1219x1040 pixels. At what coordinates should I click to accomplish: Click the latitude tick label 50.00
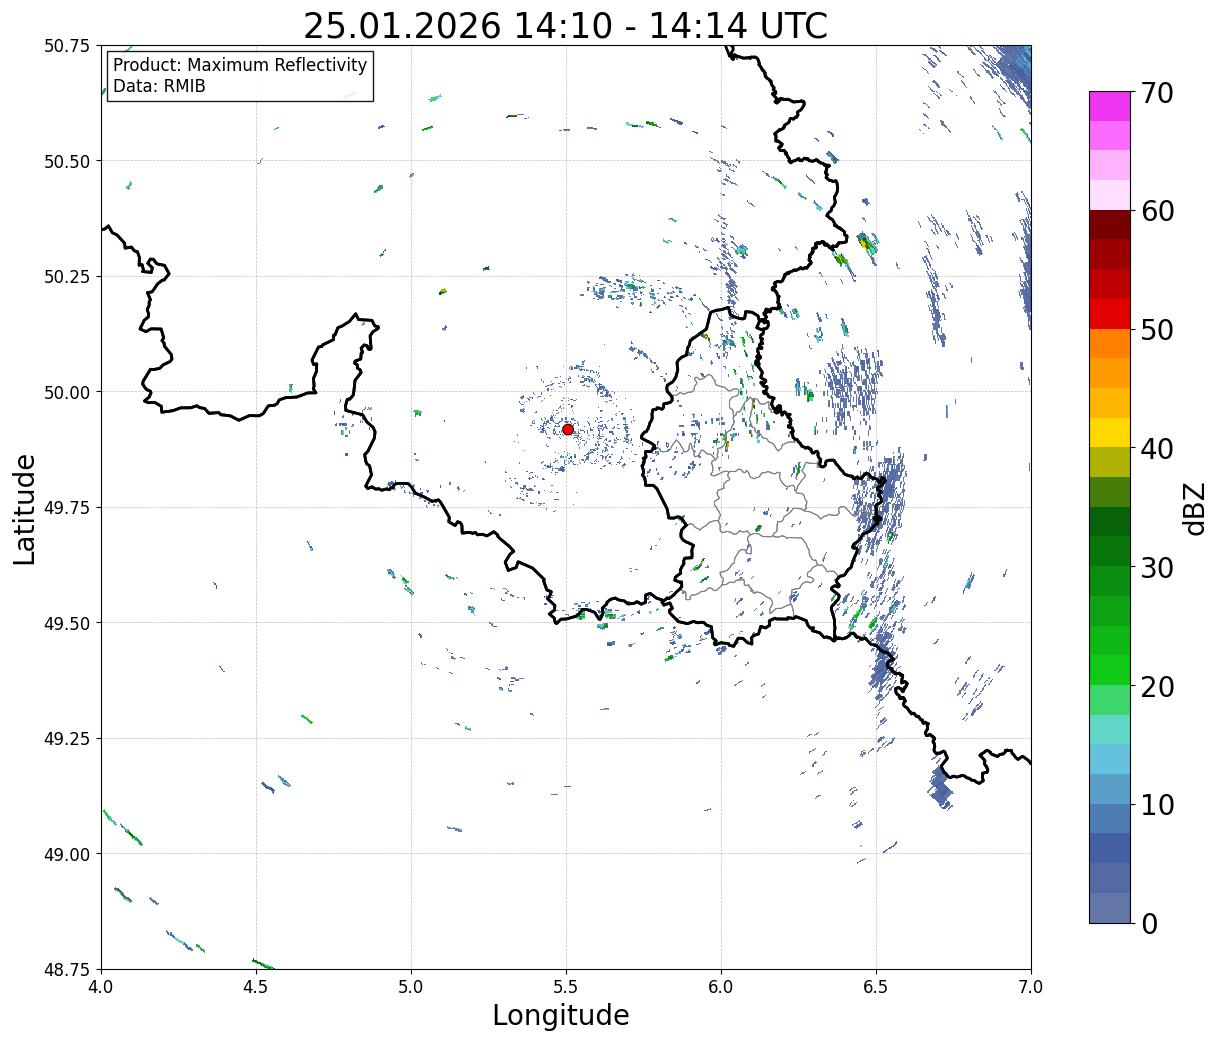[67, 392]
